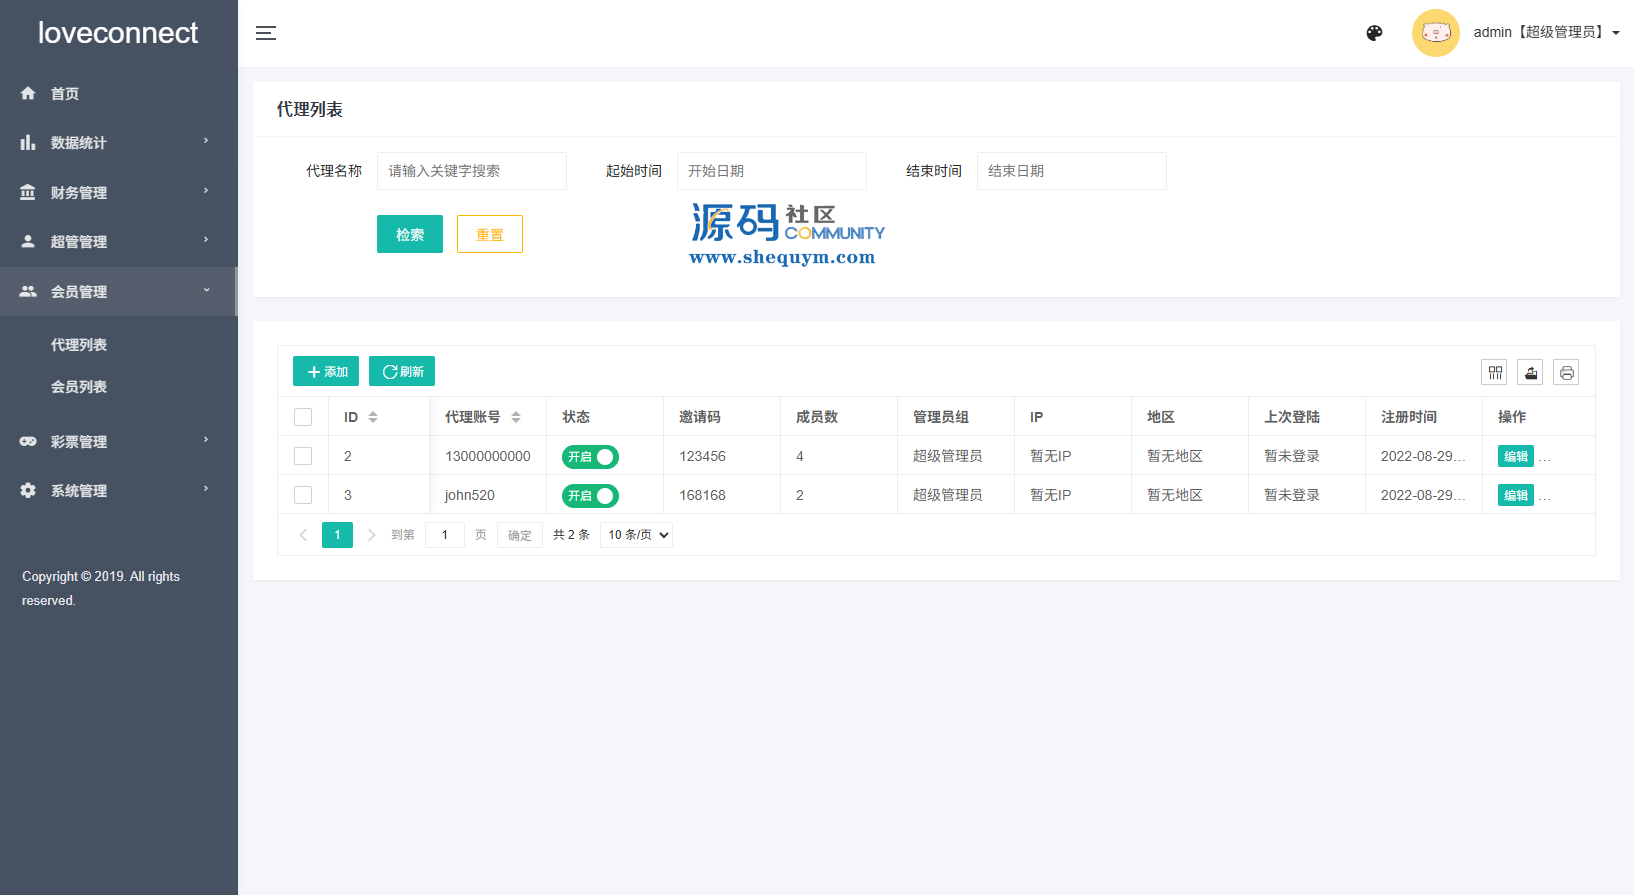The width and height of the screenshot is (1634, 895).
Task: Toggle the status switch for john520
Action: pos(590,496)
